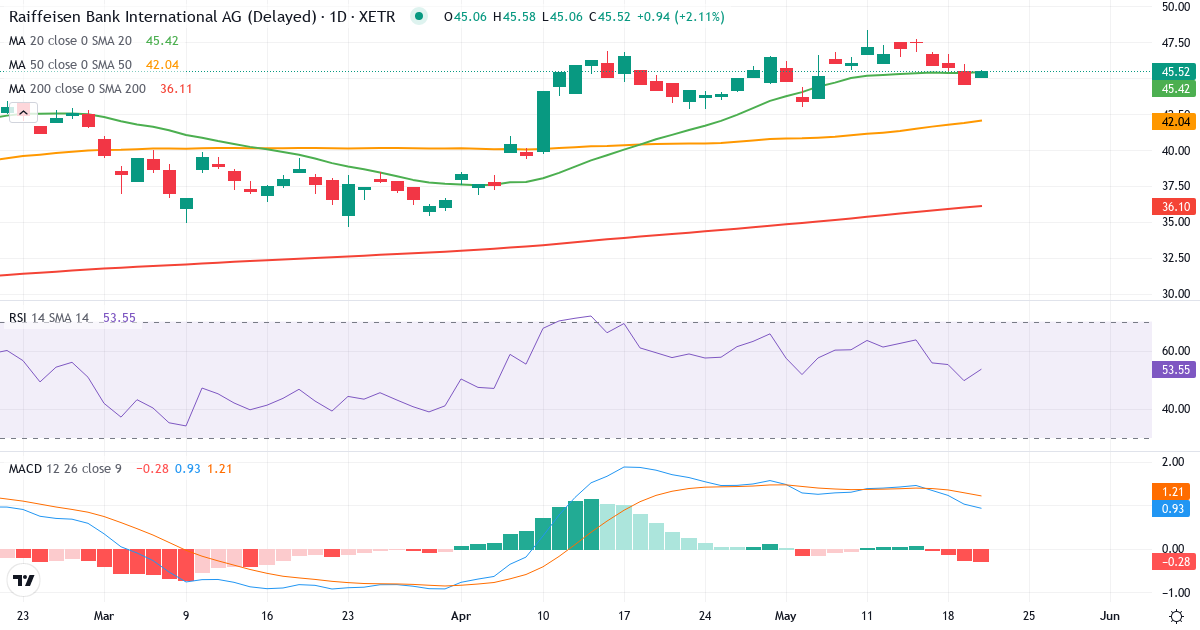
Task: Click the high value H45.58 in header
Action: coord(512,17)
